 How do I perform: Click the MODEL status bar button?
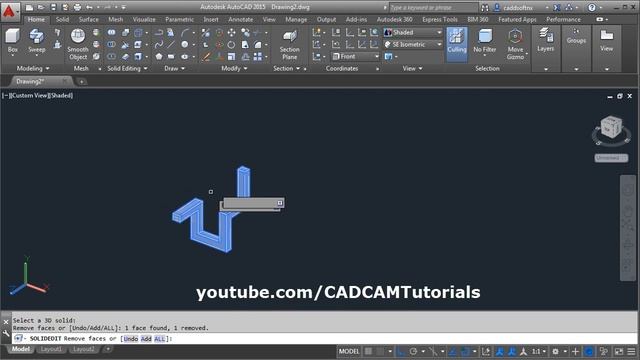click(349, 351)
